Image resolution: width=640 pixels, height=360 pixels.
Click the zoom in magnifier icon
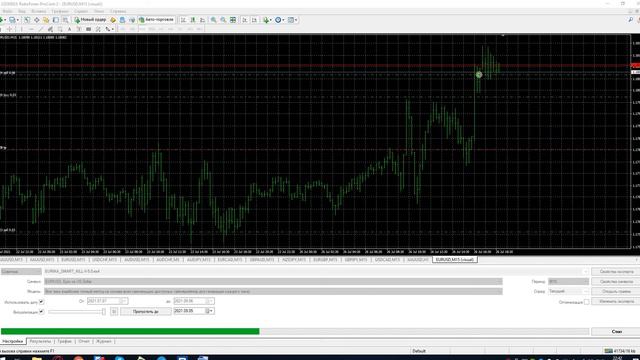pyautogui.click(x=213, y=20)
